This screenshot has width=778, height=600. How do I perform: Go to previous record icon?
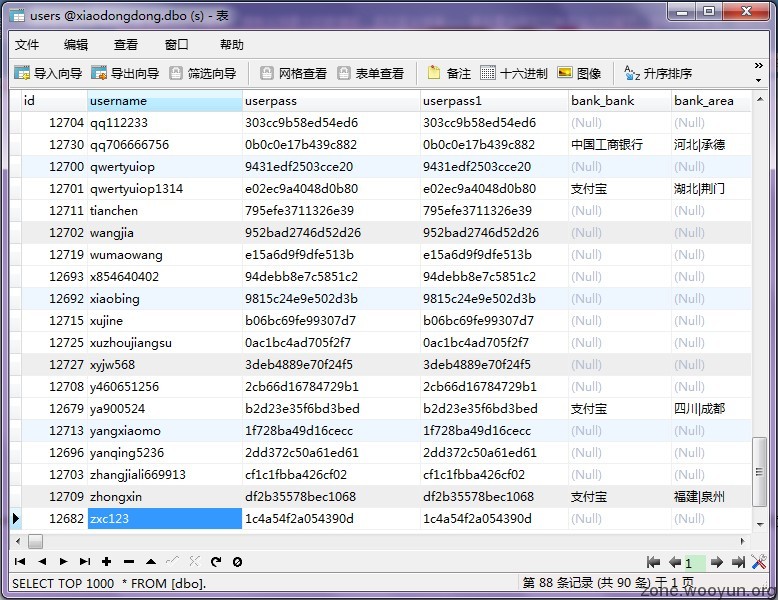click(x=42, y=561)
